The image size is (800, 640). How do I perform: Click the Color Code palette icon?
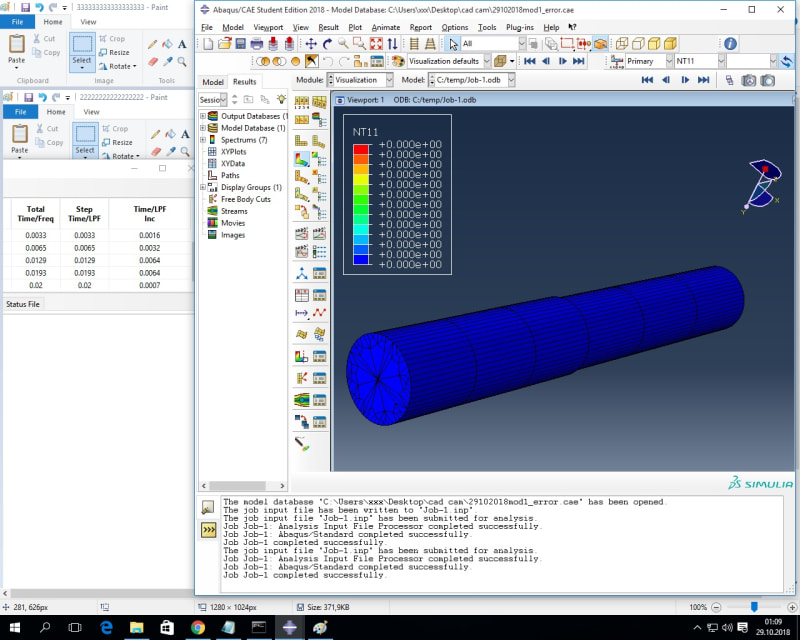398,61
